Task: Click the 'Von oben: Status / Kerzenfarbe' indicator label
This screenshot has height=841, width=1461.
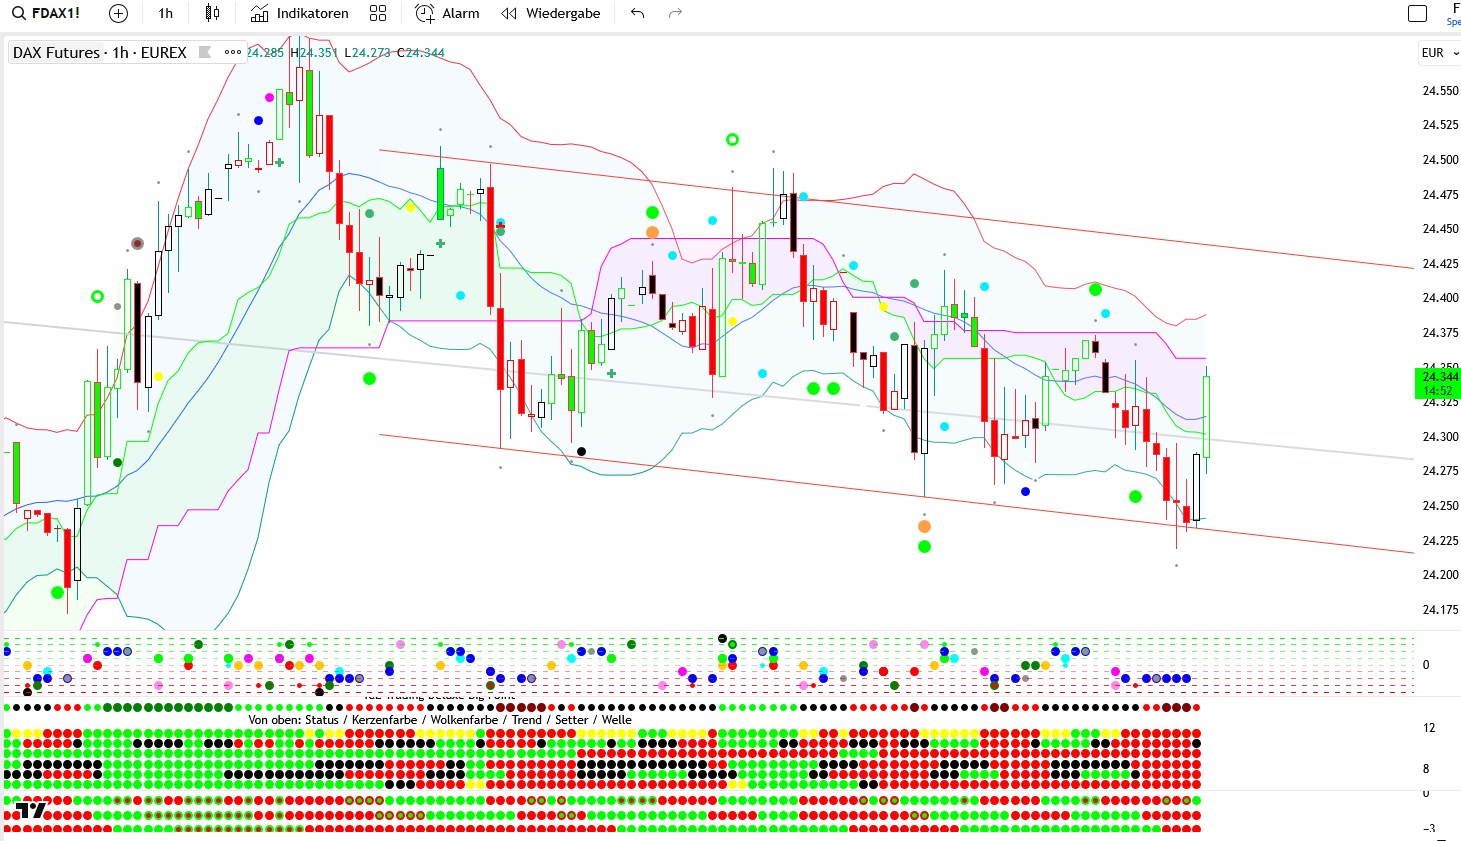Action: pos(440,720)
